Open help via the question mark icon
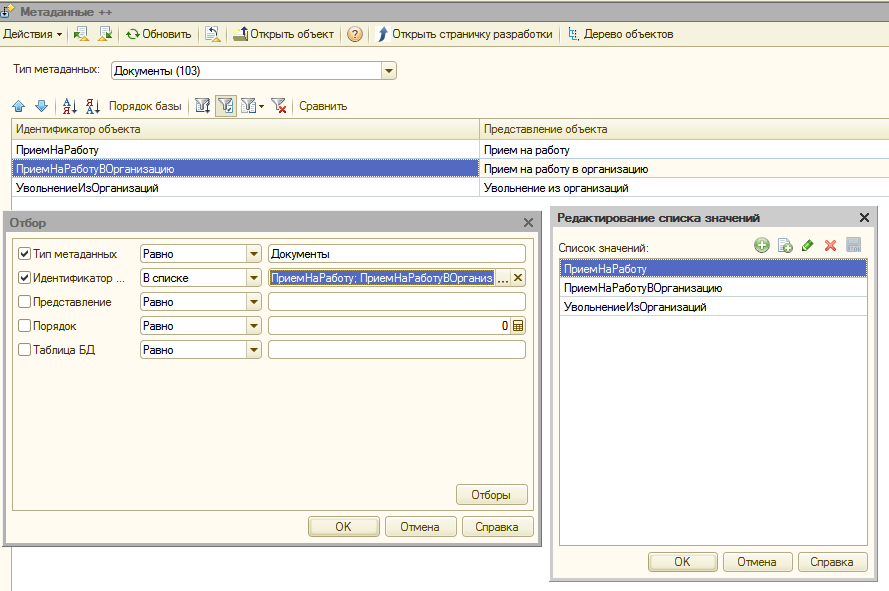Image resolution: width=889 pixels, height=591 pixels. pos(355,34)
